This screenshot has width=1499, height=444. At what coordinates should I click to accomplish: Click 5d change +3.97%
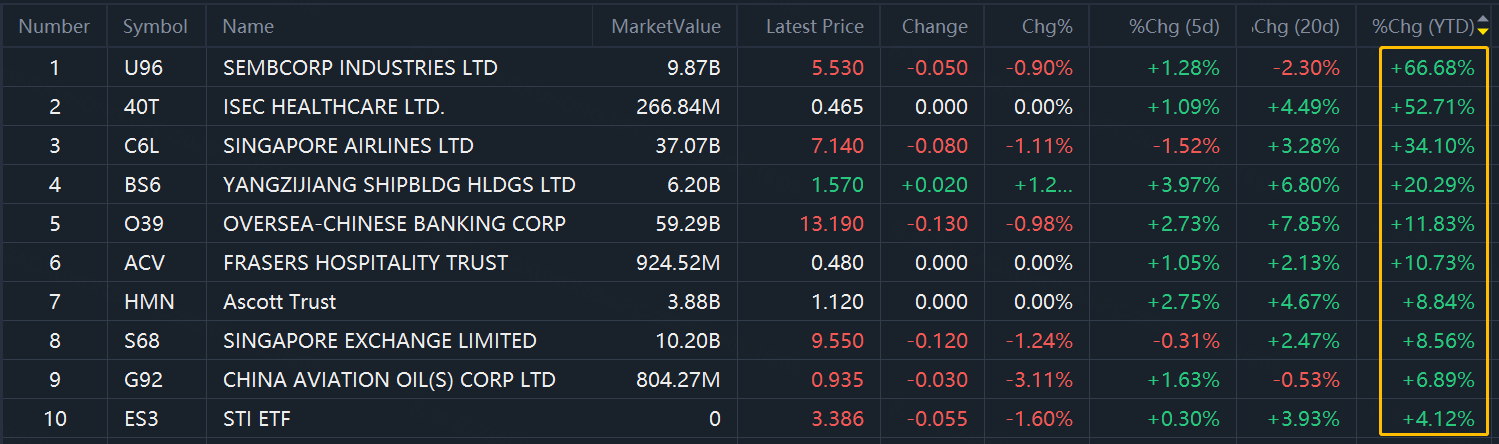coord(1184,185)
